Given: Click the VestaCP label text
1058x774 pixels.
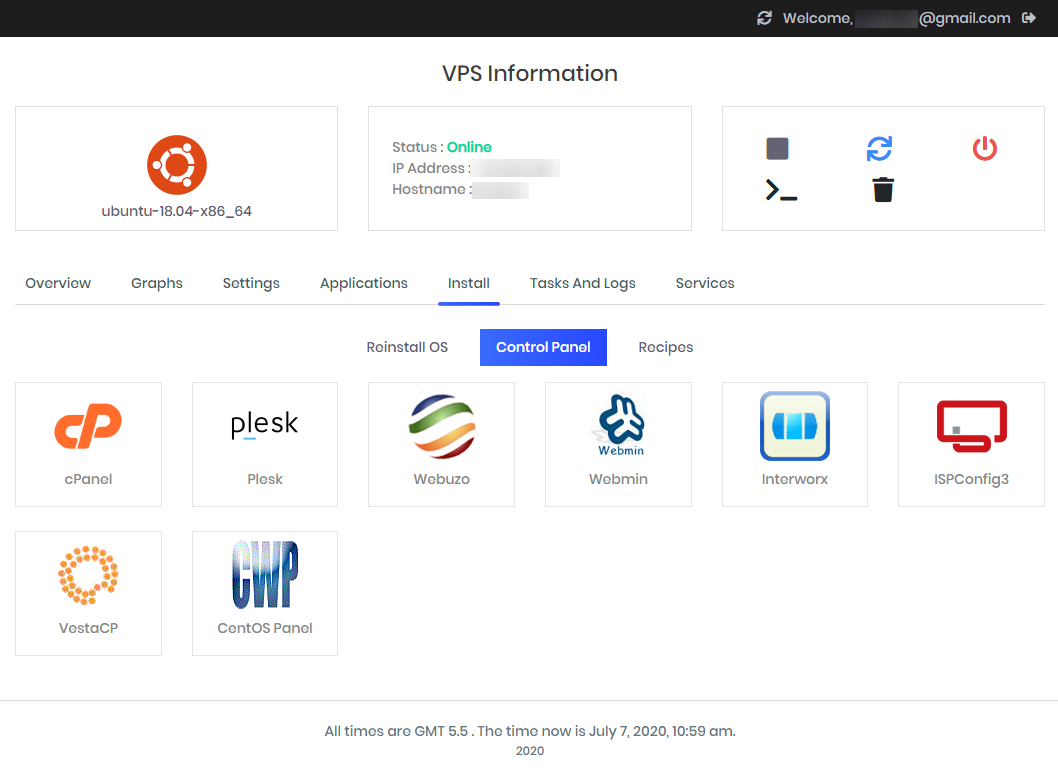Looking at the screenshot, I should point(88,628).
